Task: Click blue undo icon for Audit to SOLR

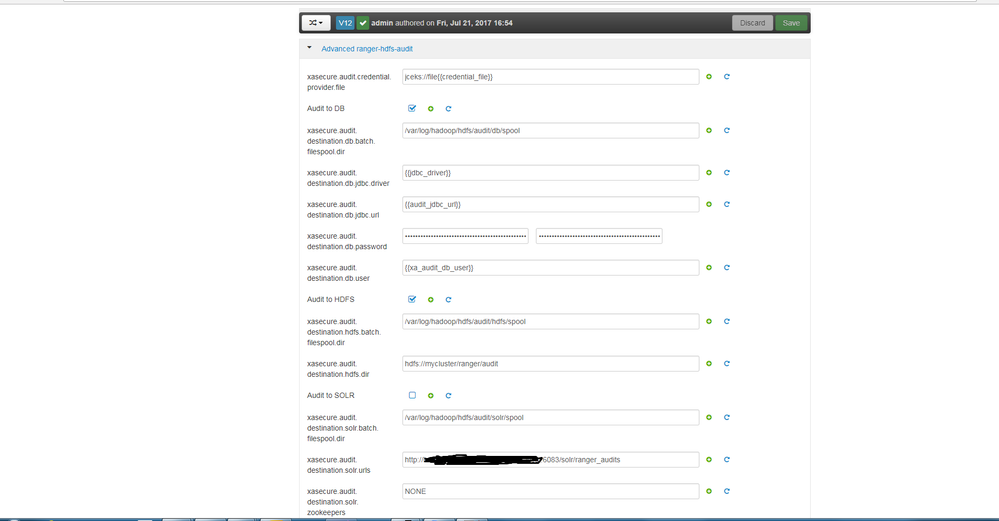Action: [x=449, y=396]
